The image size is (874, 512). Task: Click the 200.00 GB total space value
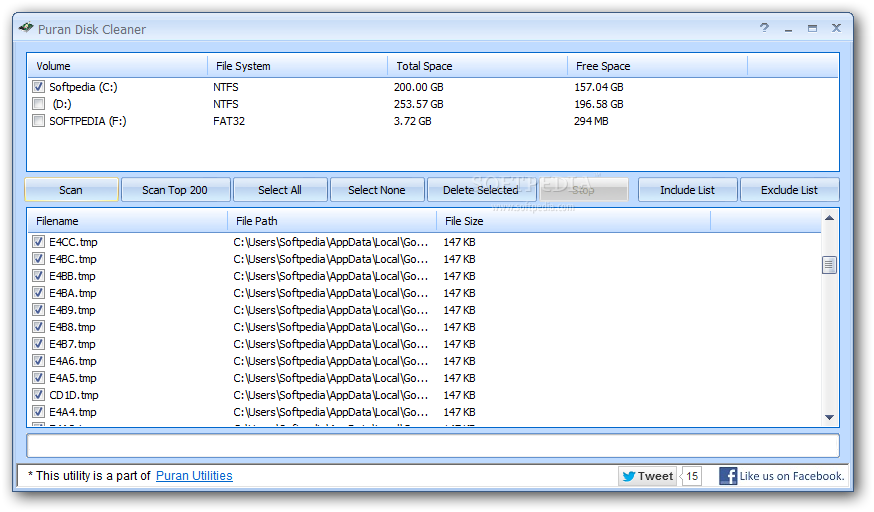click(419, 87)
